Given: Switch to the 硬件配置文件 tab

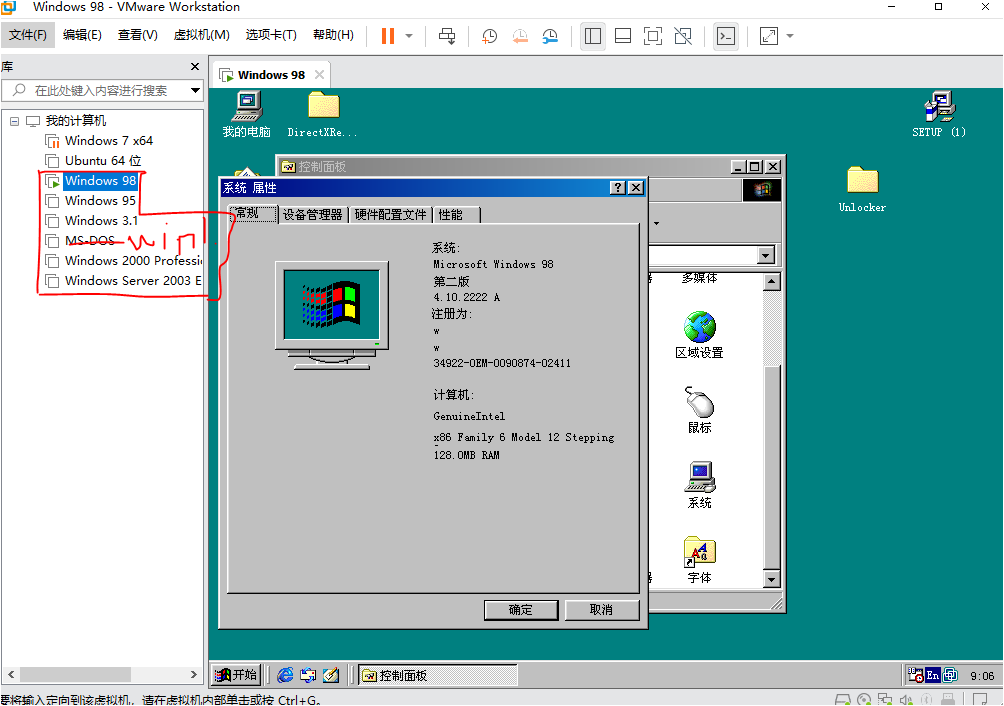Looking at the screenshot, I should [390, 215].
